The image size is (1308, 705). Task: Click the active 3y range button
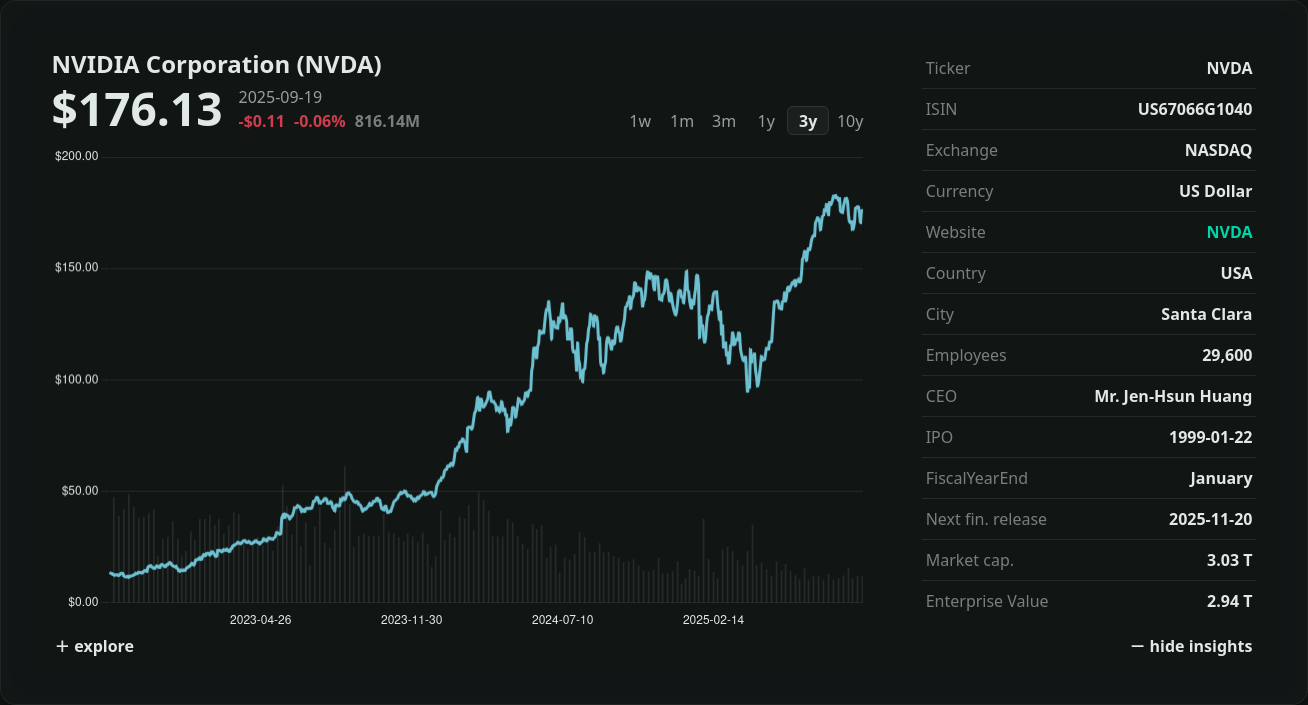click(x=807, y=121)
